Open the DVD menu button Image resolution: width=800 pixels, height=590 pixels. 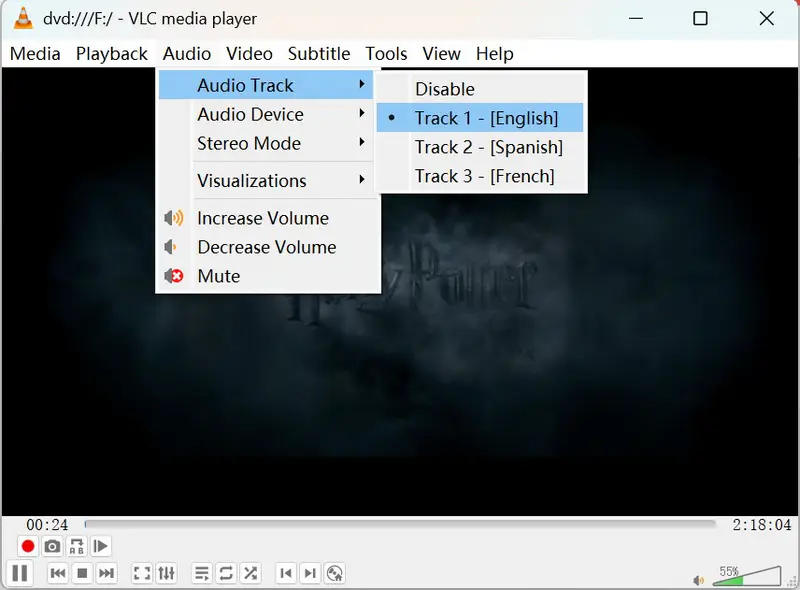click(335, 573)
